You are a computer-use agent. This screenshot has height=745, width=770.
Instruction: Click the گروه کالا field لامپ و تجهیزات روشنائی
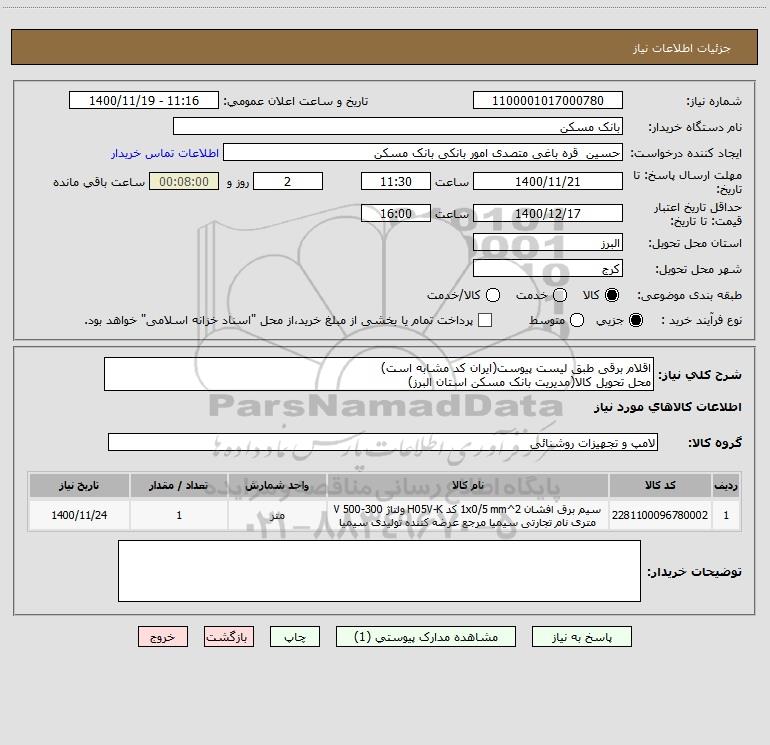[x=383, y=442]
